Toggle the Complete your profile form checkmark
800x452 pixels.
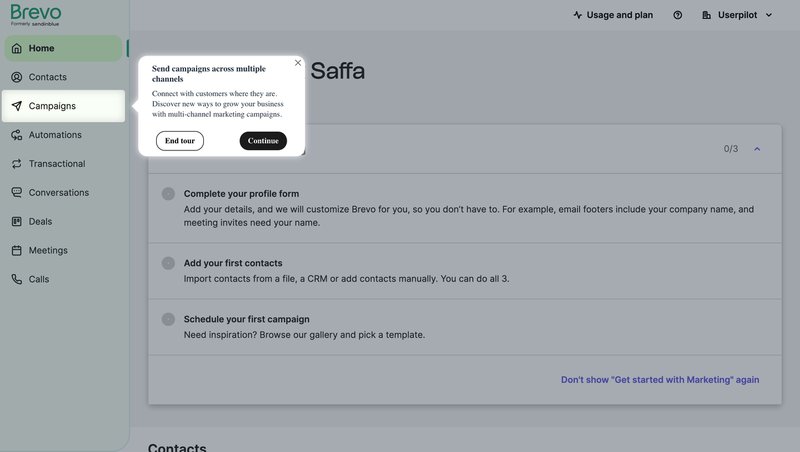168,194
